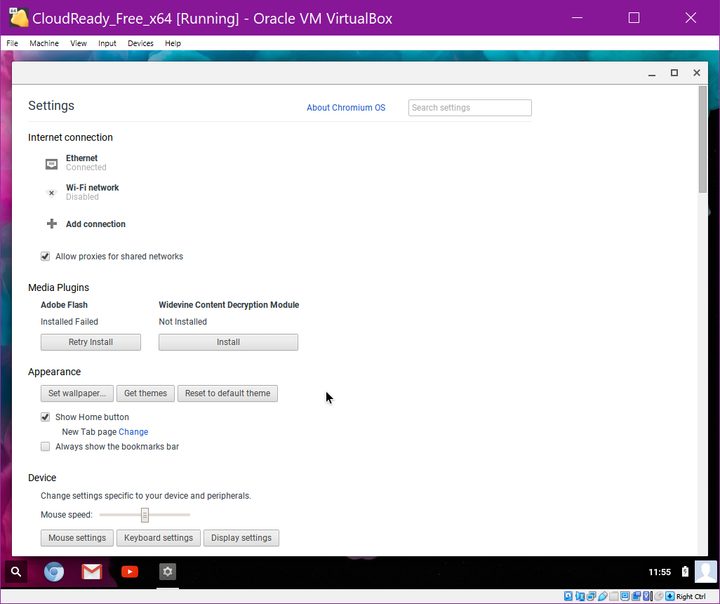Close the Chromium OS Settings window
The image size is (720, 604).
697,73
